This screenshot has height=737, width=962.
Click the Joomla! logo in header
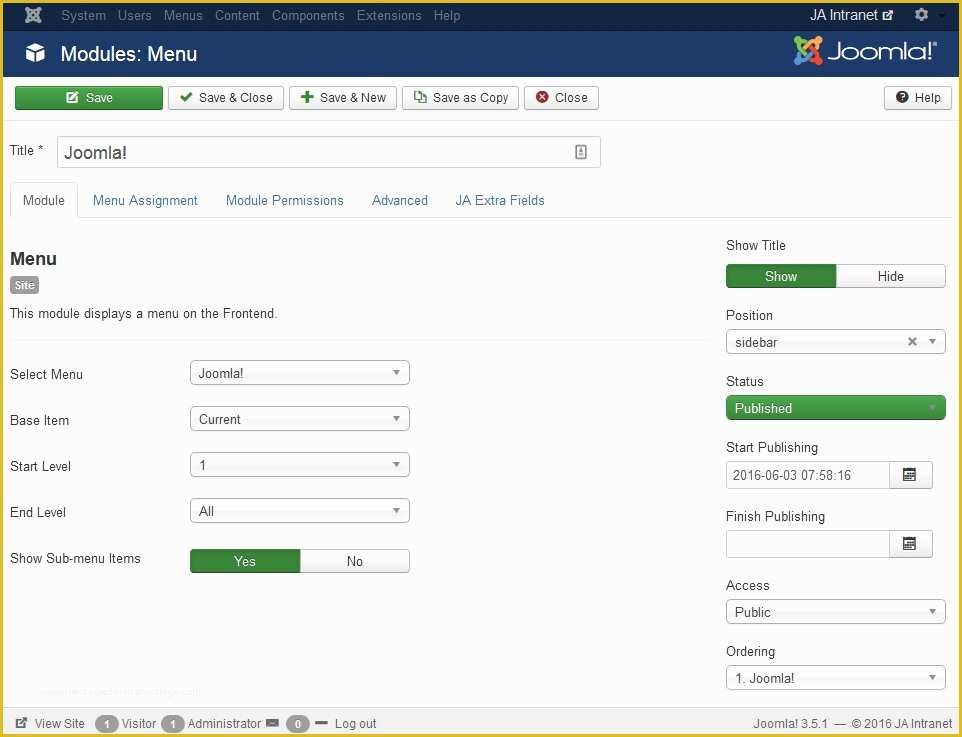(x=865, y=51)
